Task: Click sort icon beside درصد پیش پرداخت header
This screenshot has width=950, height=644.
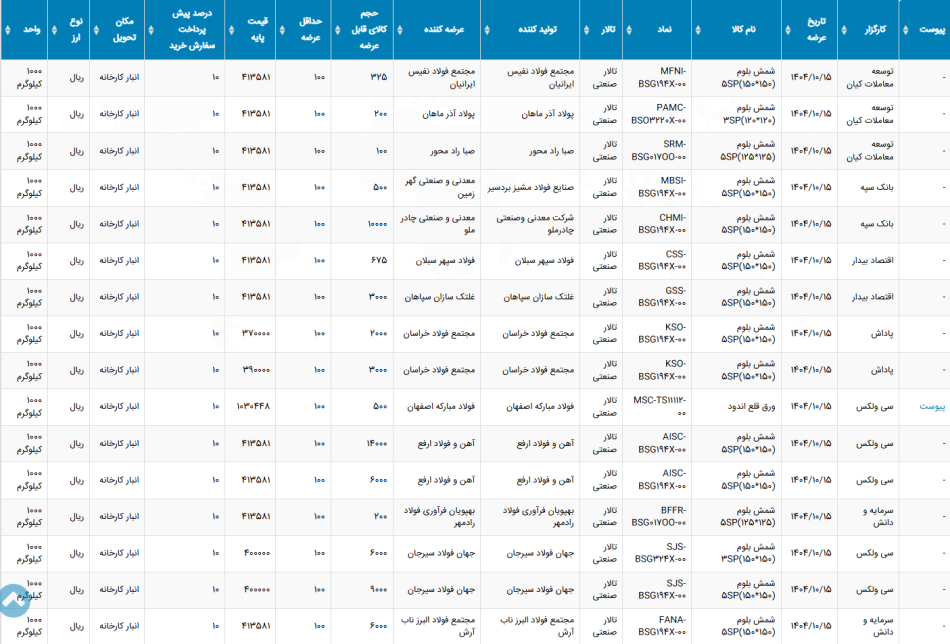Action: pos(151,30)
